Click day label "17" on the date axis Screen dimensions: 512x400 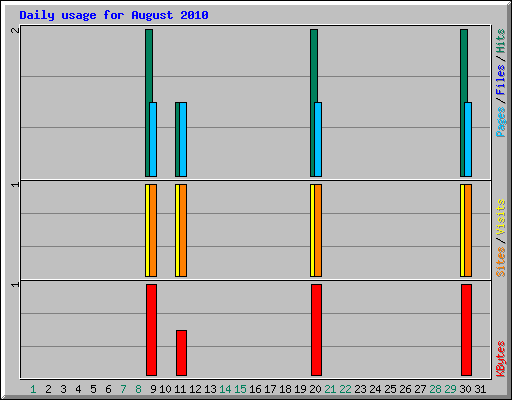pyautogui.click(x=270, y=389)
